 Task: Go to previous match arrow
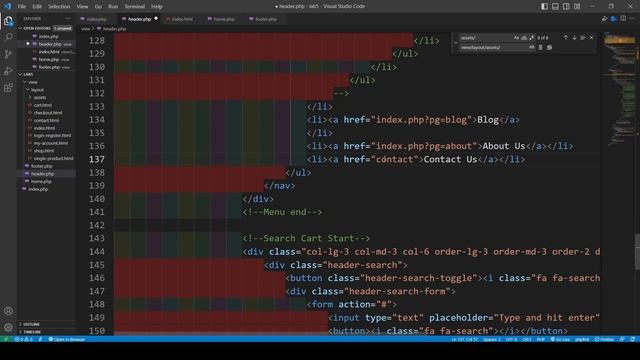pyautogui.click(x=566, y=38)
